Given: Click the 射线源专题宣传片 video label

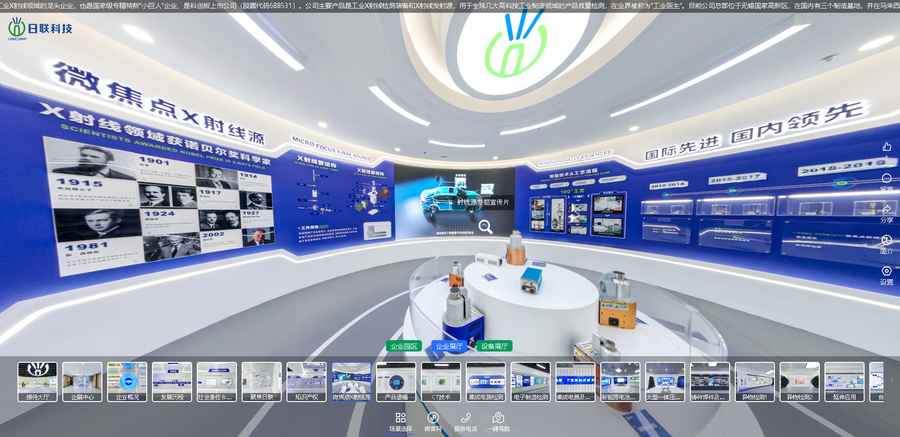Looking at the screenshot, I should [483, 202].
